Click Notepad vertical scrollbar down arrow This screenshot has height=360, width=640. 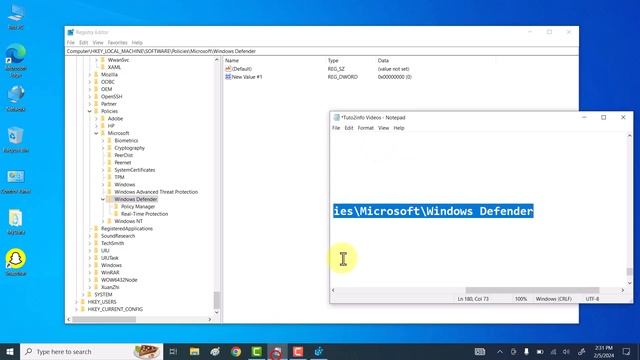629,282
